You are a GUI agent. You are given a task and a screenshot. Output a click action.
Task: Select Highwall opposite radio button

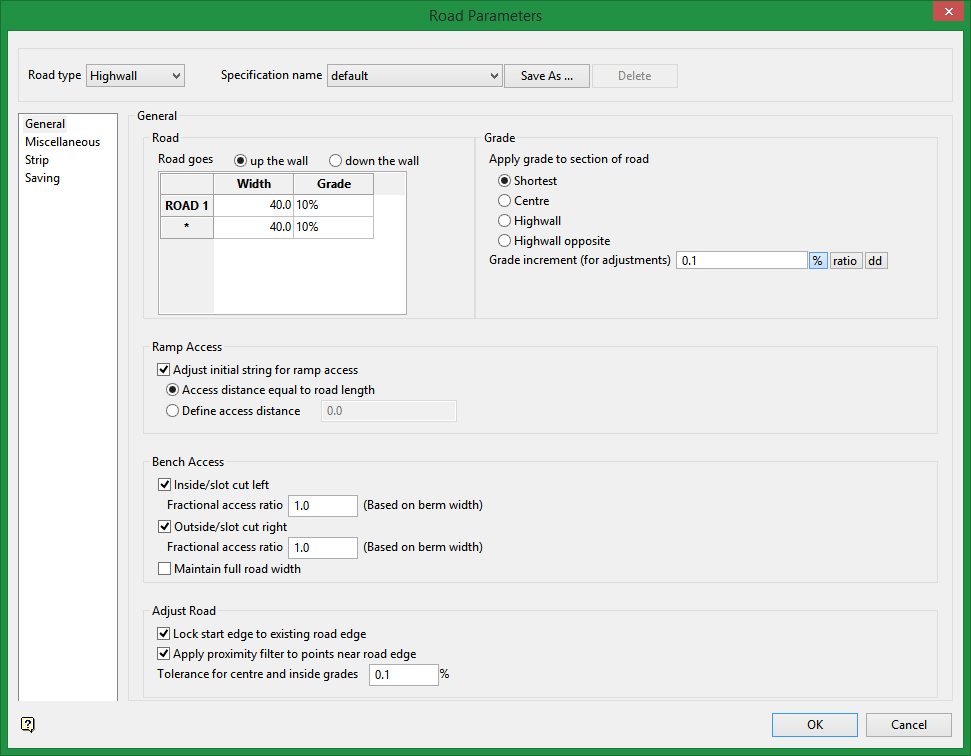(x=505, y=241)
